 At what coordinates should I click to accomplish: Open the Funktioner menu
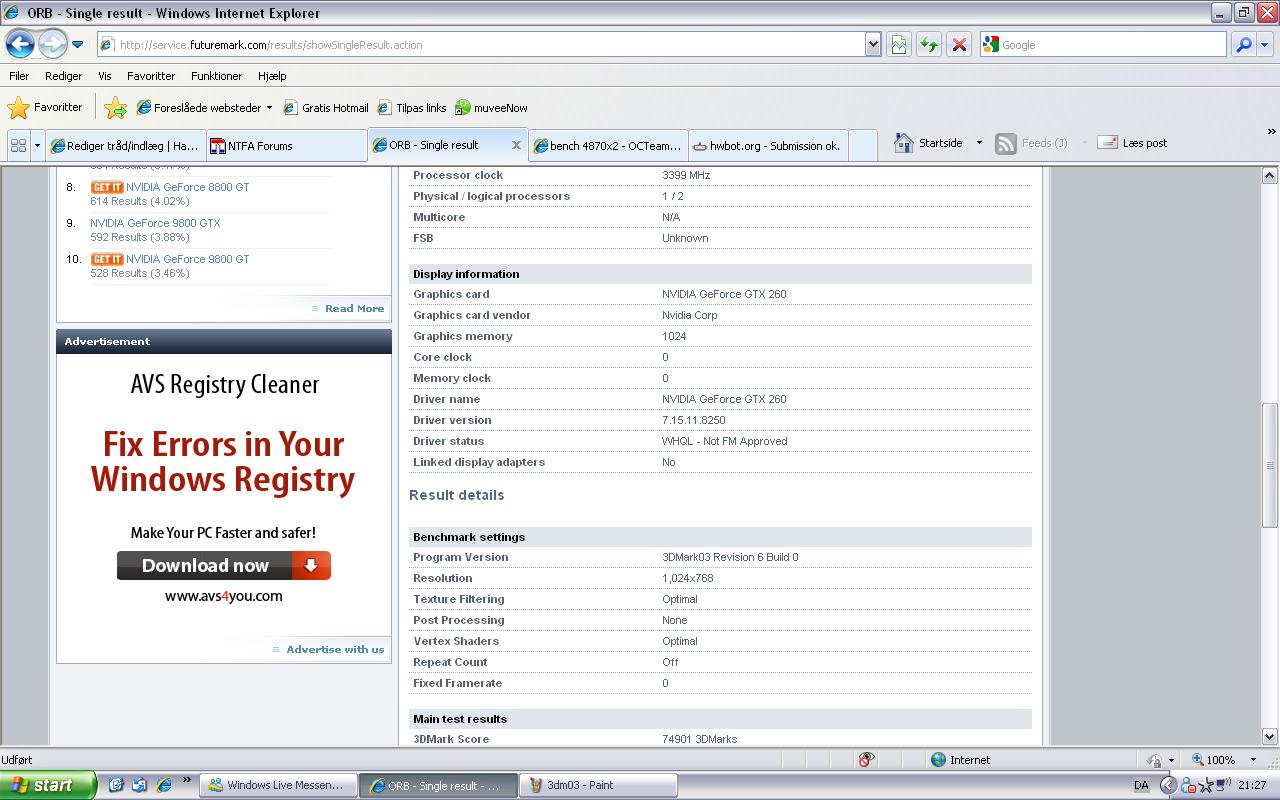[216, 76]
